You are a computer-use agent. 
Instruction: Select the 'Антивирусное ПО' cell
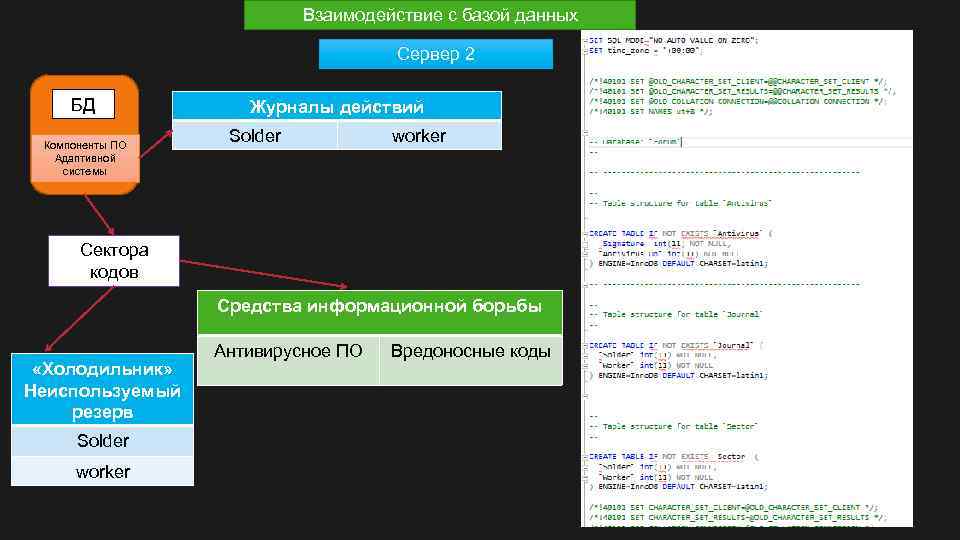coord(288,359)
